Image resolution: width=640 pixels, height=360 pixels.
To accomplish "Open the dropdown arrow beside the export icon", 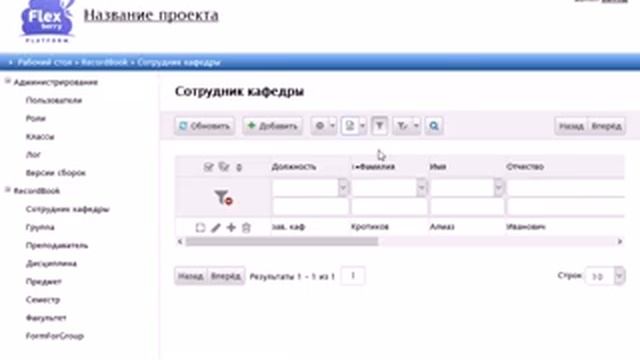I will [362, 126].
